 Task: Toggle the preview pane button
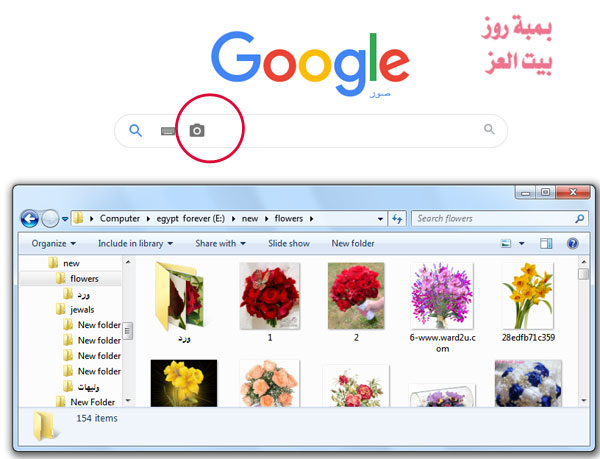tap(546, 243)
